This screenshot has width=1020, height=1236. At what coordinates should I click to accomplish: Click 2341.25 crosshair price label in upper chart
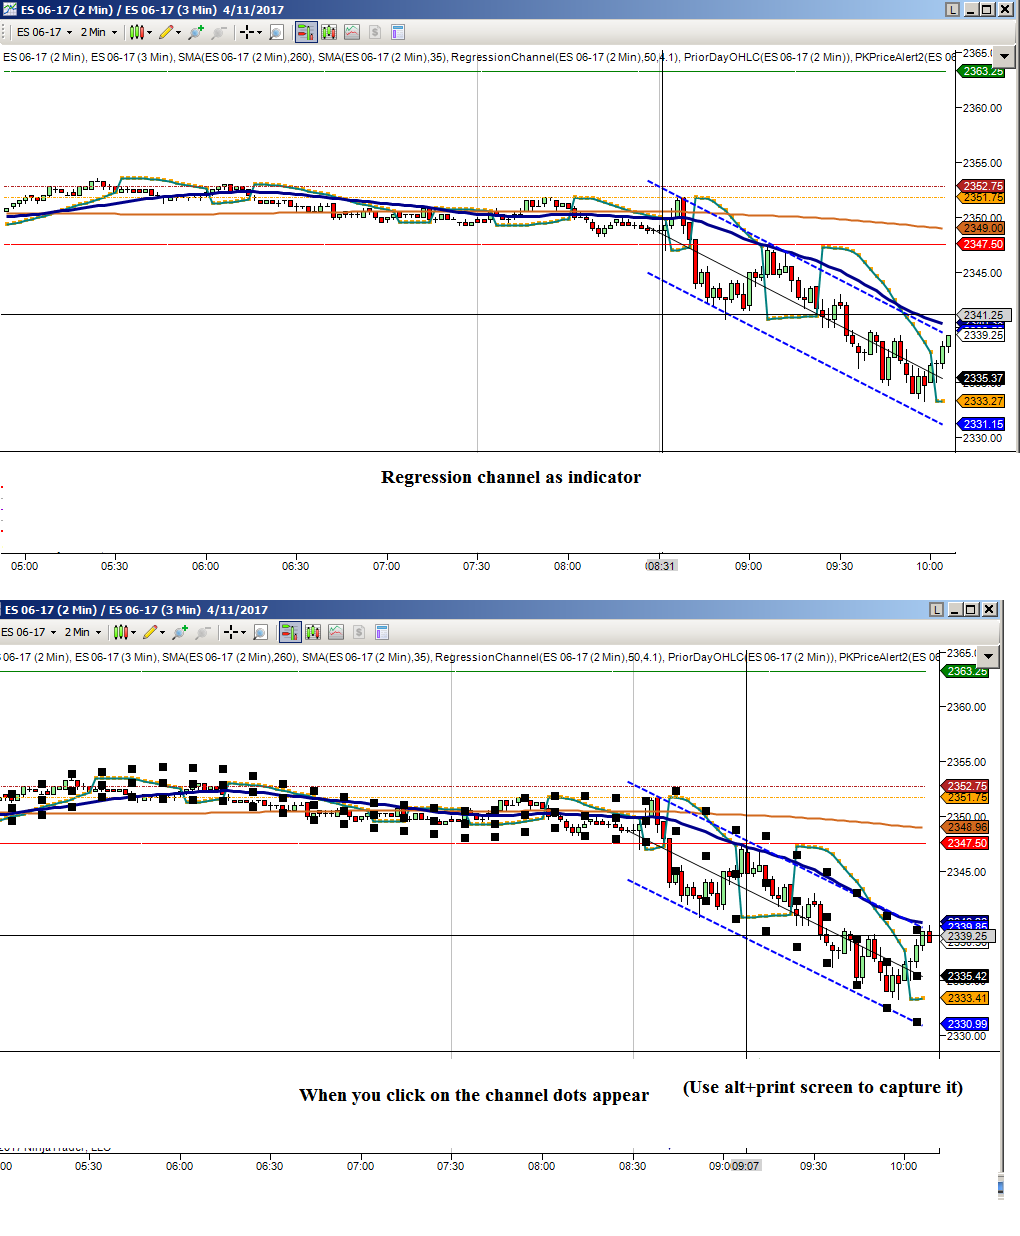(x=984, y=315)
